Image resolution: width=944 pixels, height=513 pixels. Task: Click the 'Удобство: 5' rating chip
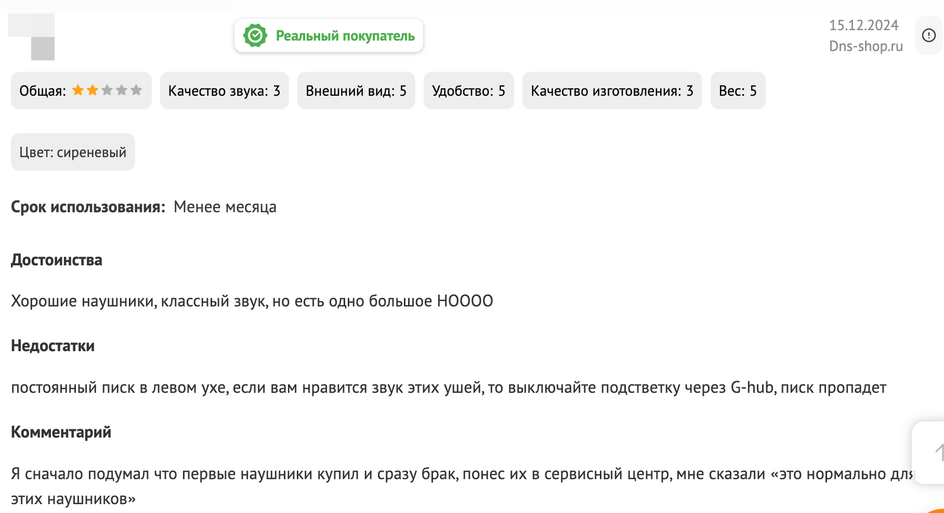coord(468,91)
